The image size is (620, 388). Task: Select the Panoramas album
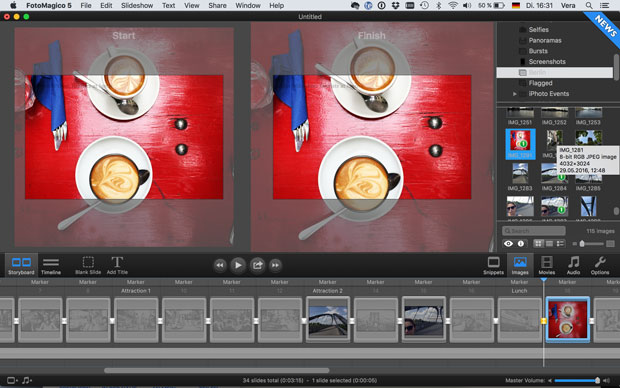544,40
